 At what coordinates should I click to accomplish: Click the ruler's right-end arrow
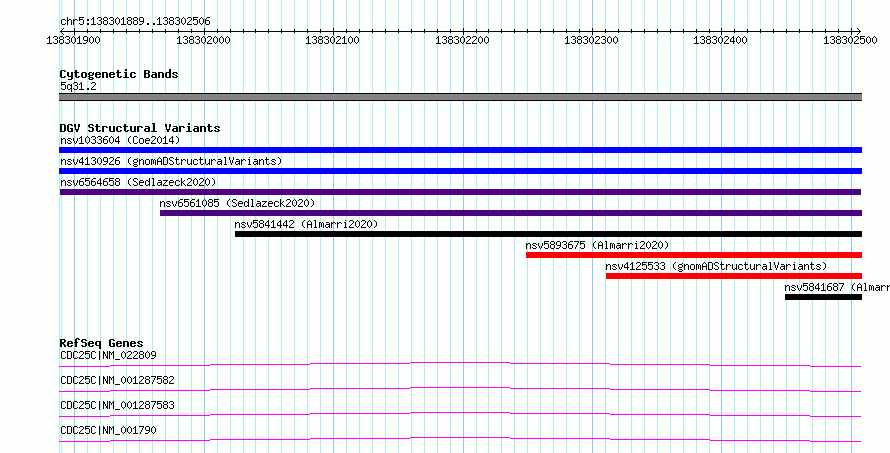[858, 31]
